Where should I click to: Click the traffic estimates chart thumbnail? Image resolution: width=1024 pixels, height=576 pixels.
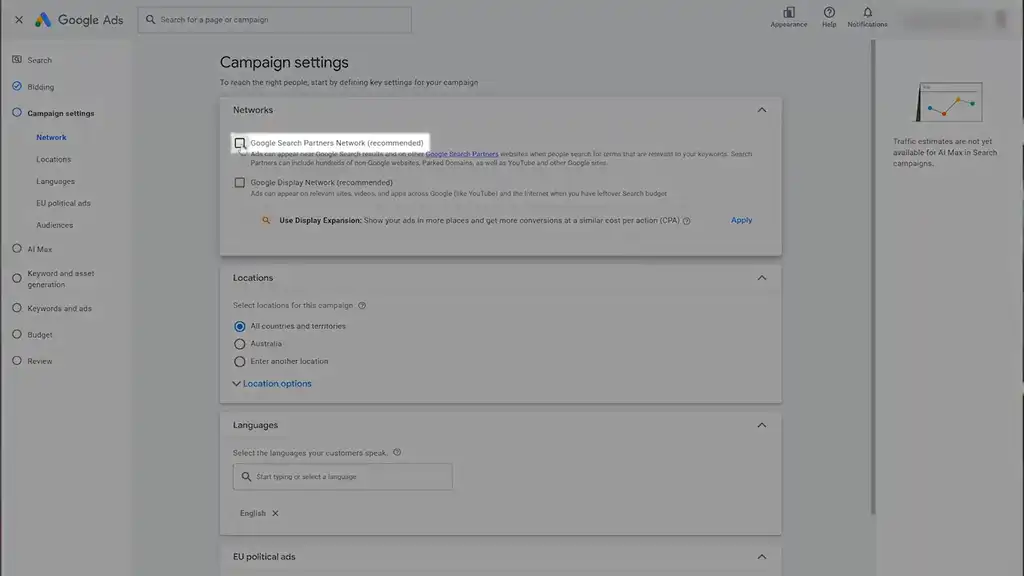pos(948,102)
